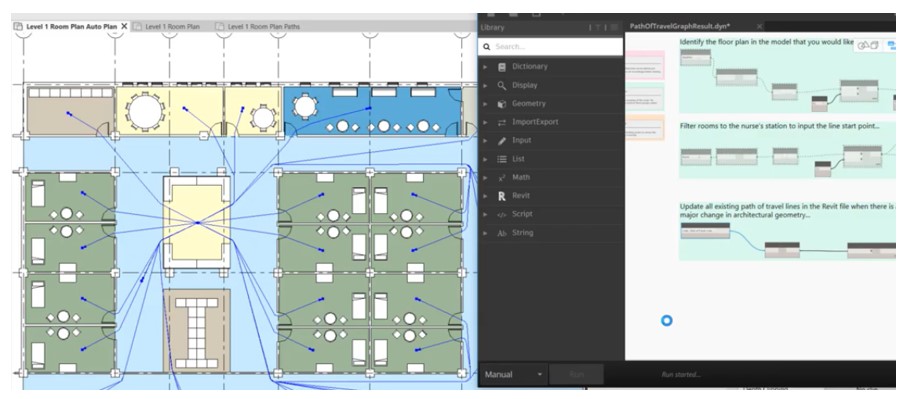Switch to Level 1 Room Plan tab
Image resolution: width=907 pixels, height=399 pixels.
[172, 27]
